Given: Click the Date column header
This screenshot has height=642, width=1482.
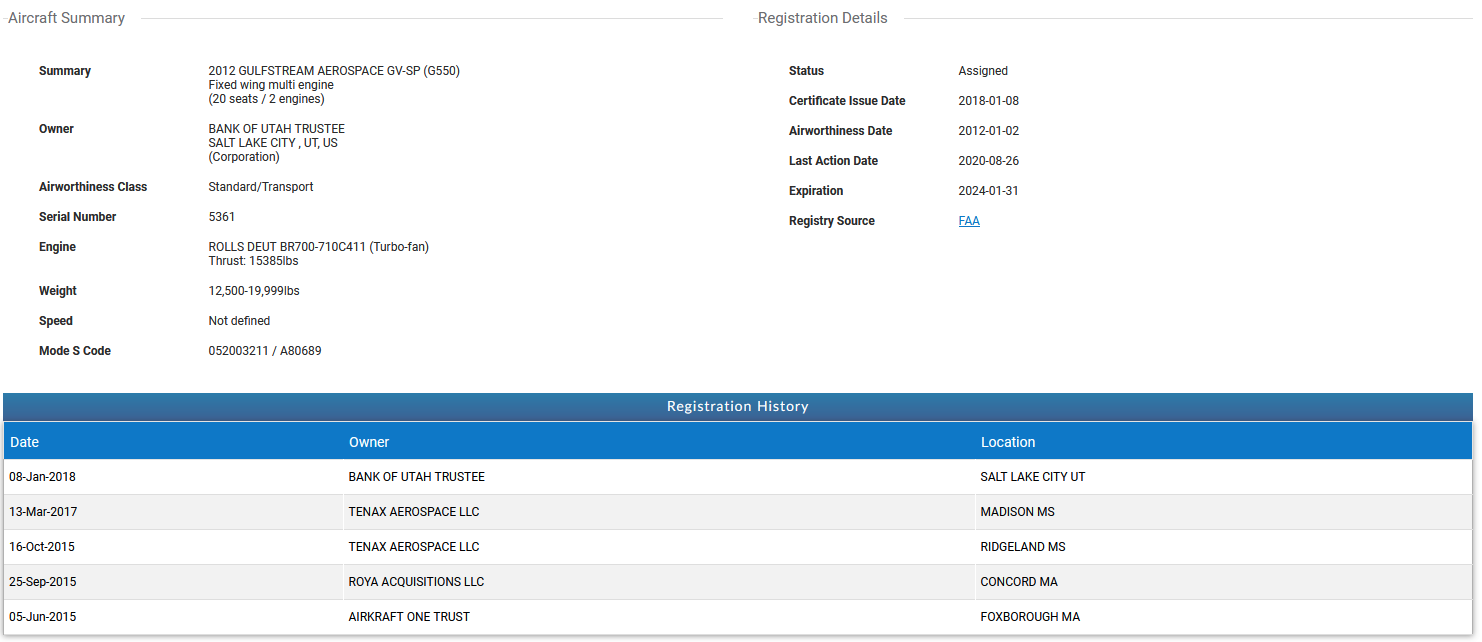Looking at the screenshot, I should point(25,442).
